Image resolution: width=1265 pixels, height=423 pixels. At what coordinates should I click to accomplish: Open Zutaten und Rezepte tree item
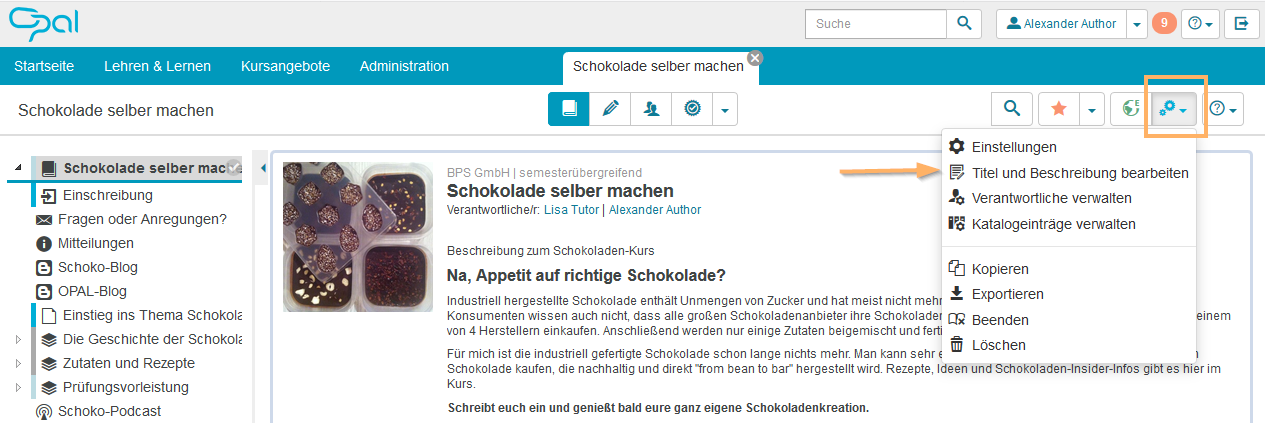(x=128, y=363)
